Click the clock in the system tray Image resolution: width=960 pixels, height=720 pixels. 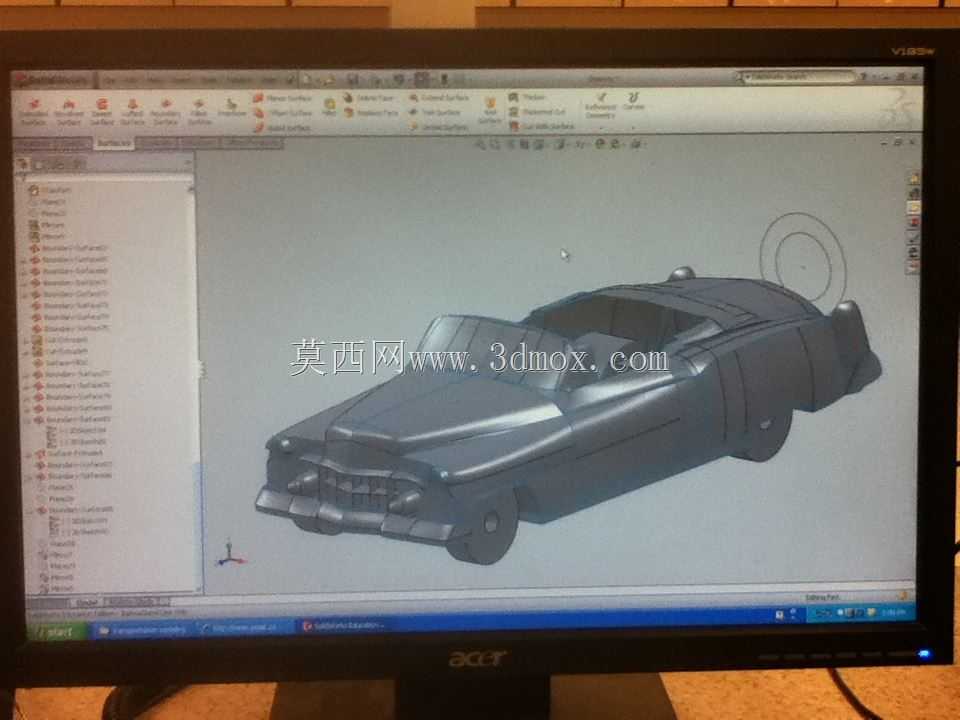point(894,612)
